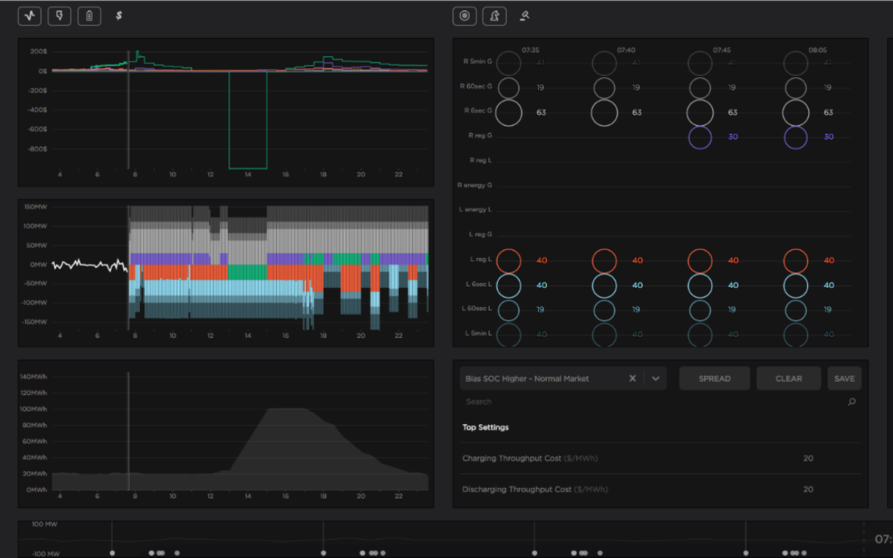Click the Charging Throughput Cost label

pos(530,458)
